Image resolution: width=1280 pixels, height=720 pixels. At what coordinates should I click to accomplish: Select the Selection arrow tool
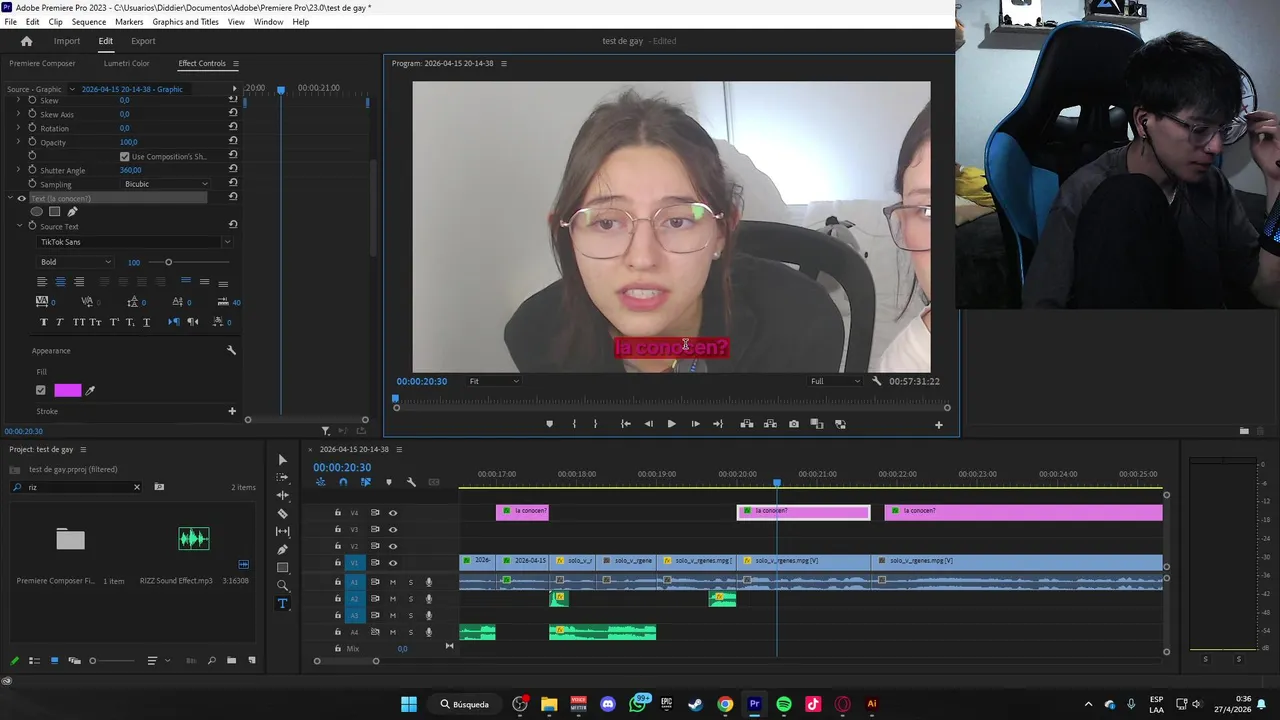[283, 460]
